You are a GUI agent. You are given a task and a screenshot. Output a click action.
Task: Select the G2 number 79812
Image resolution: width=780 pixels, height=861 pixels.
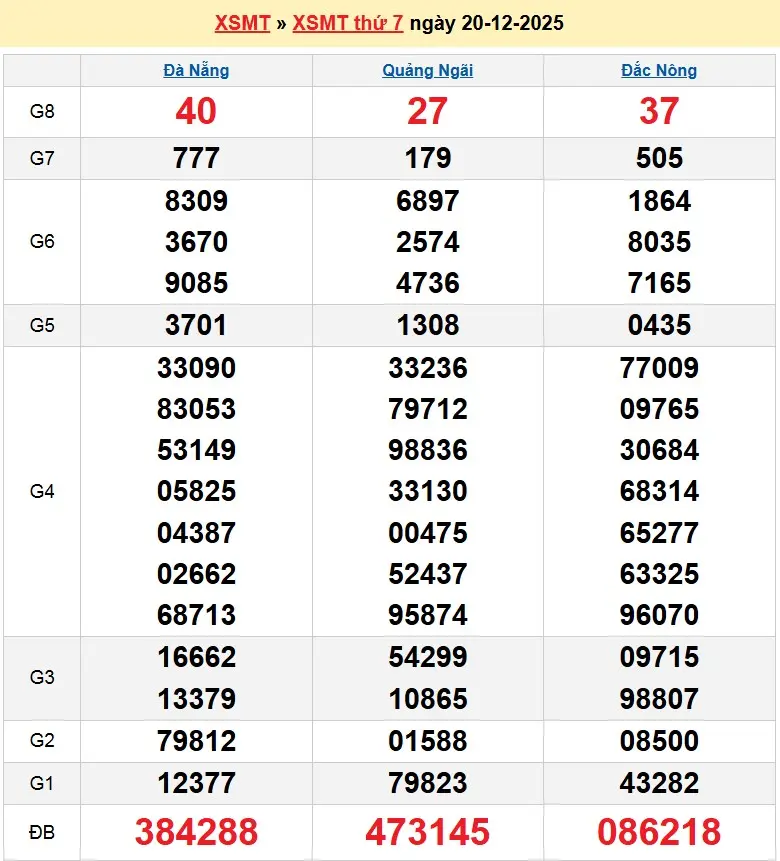[196, 741]
